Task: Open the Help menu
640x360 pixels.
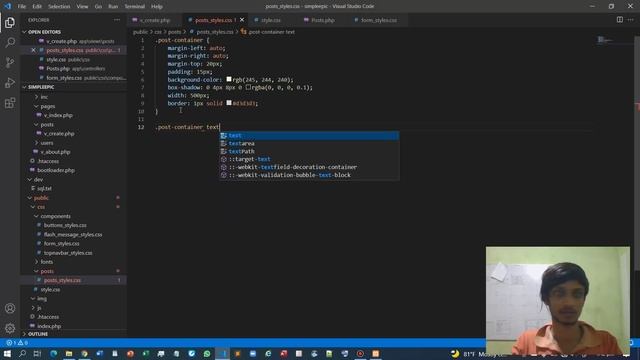Action: pyautogui.click(x=157, y=7)
